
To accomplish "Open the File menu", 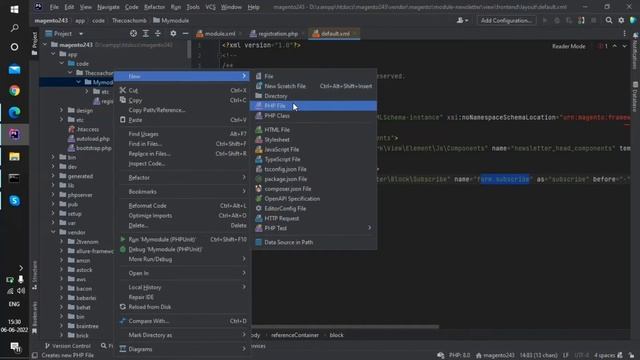I will [54, 7].
